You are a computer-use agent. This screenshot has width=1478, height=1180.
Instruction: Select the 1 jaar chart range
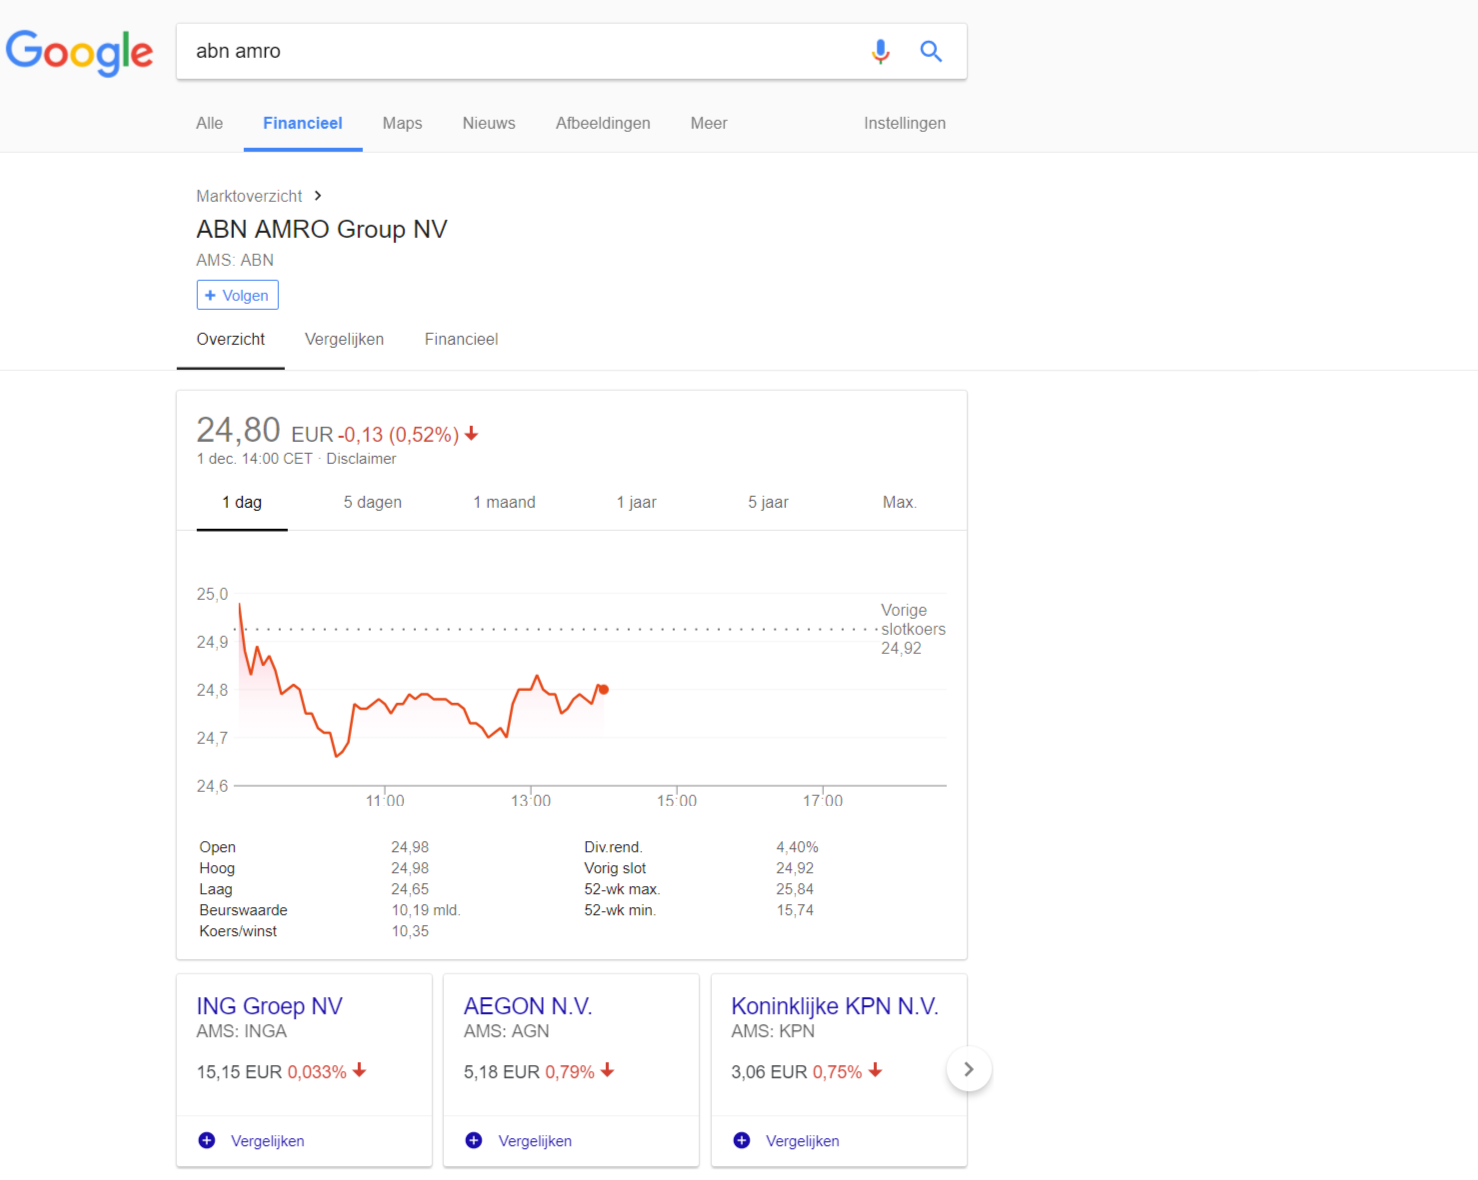point(636,502)
